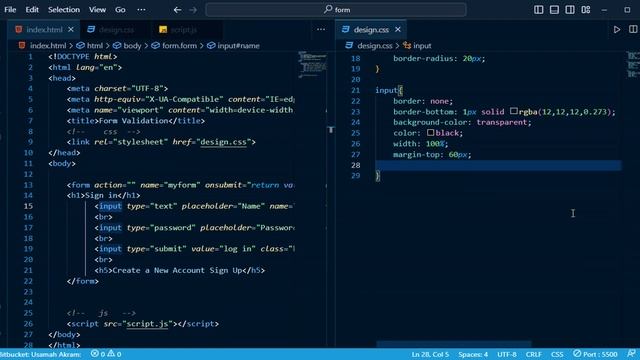The height and width of the screenshot is (360, 640).
Task: Toggle secondary side bar layout icon
Action: click(570, 9)
